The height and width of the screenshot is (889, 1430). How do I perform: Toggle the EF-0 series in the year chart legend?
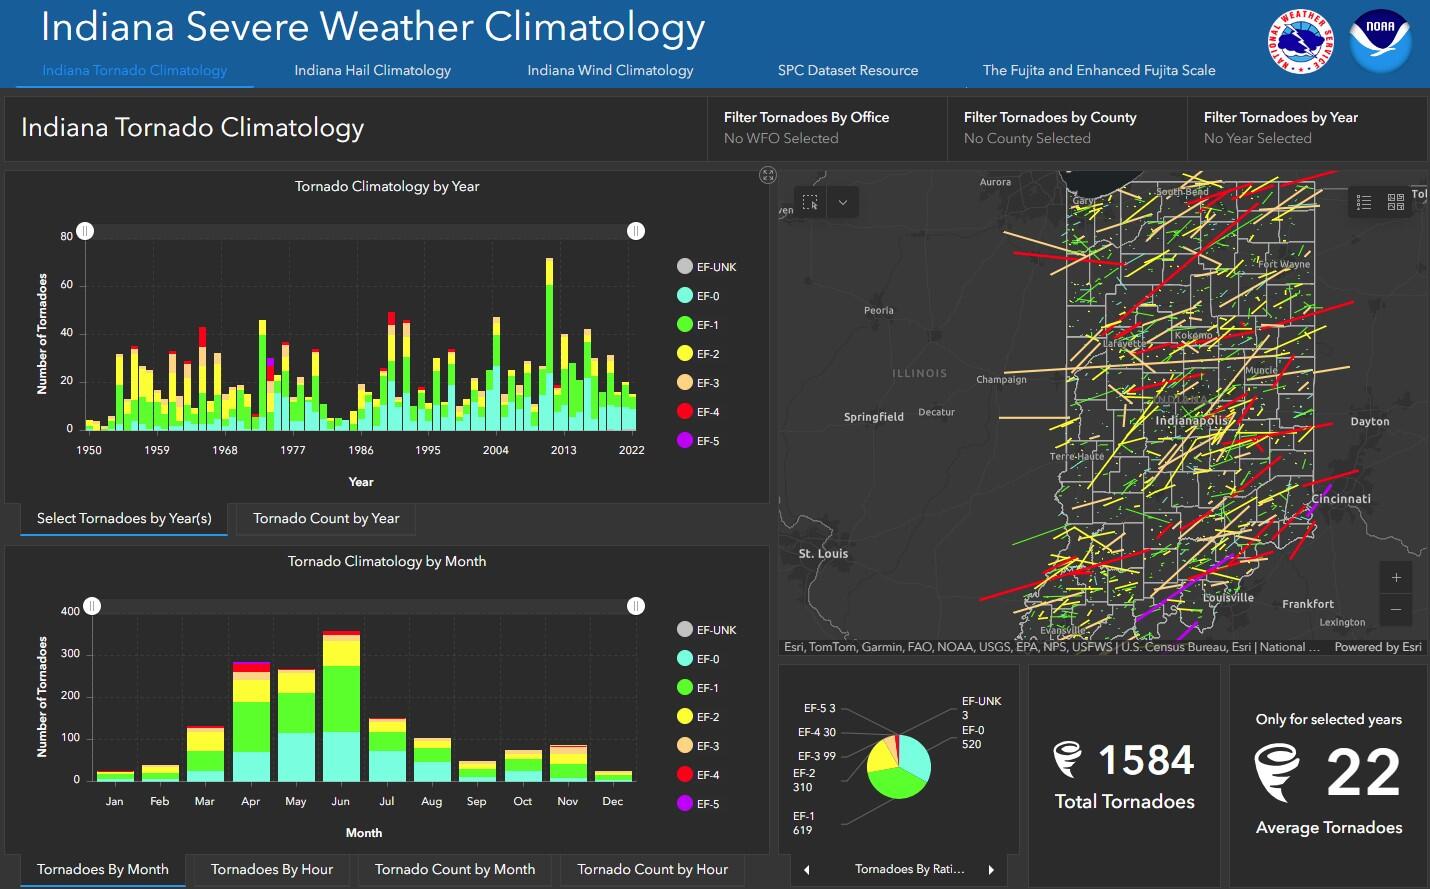coord(700,295)
